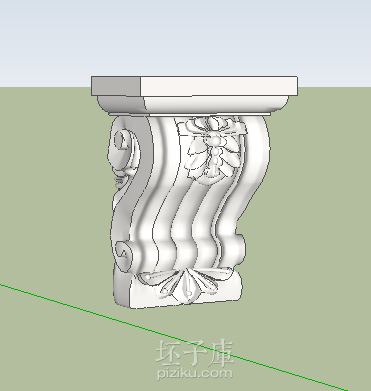The width and height of the screenshot is (371, 391).
Task: Select the center bead of the flower rosette
Action: (216, 140)
